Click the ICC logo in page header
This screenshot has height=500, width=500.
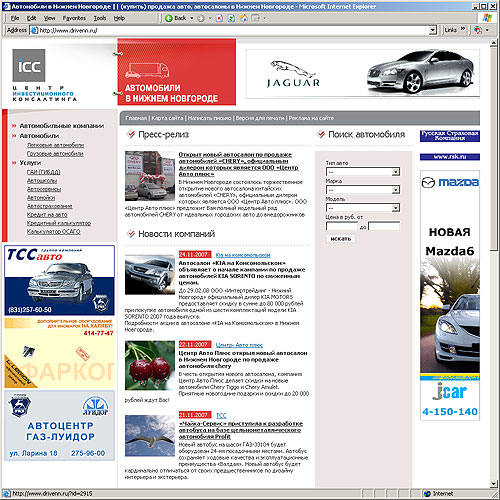pos(29,65)
